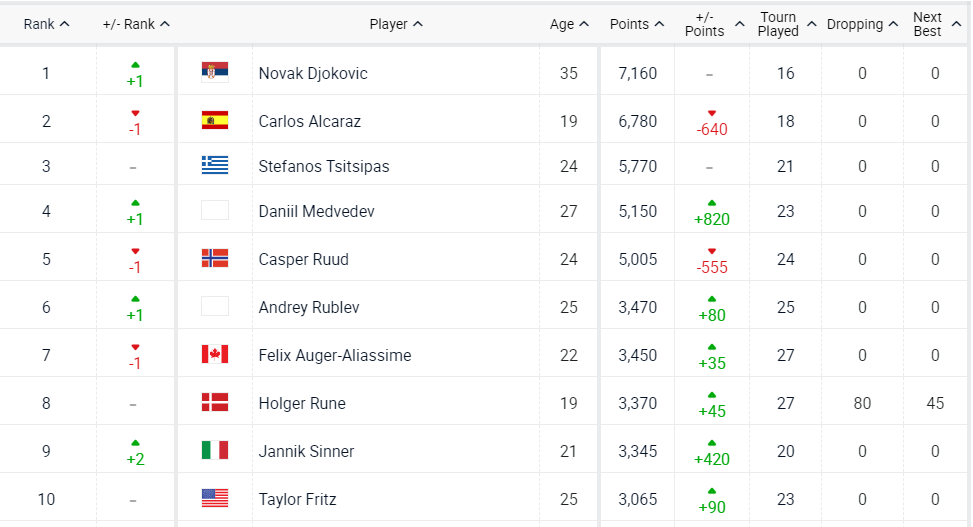Viewport: 973px width, 527px height.
Task: Click the Serbian flag icon beside Djokovic
Action: click(x=214, y=72)
